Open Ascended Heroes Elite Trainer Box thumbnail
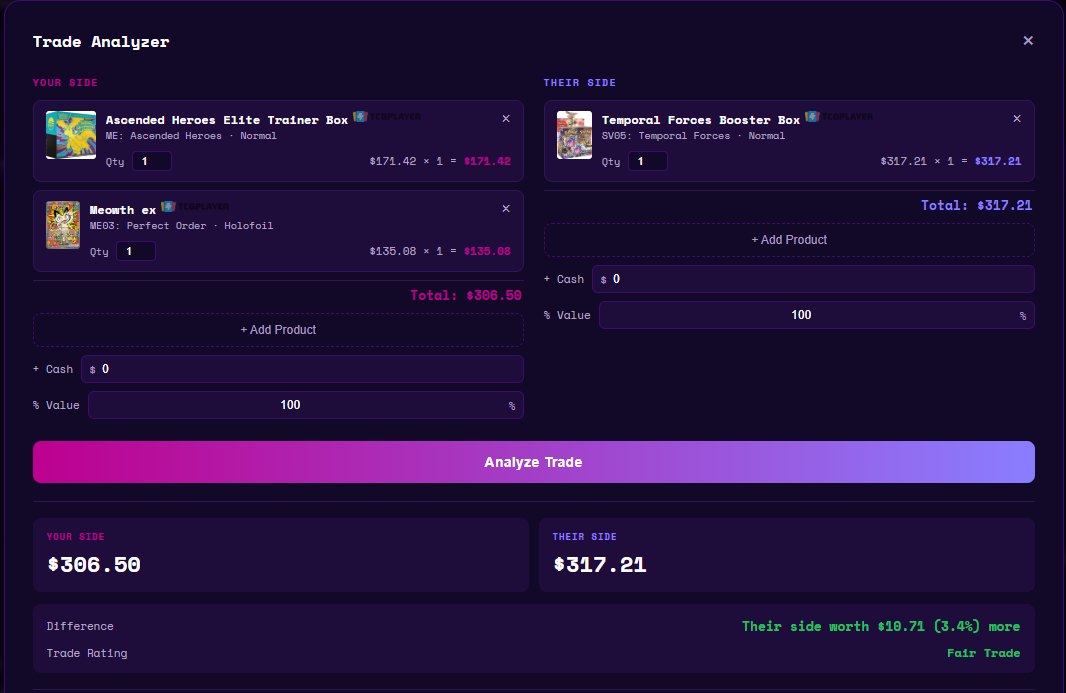This screenshot has width=1066, height=693. [x=71, y=135]
